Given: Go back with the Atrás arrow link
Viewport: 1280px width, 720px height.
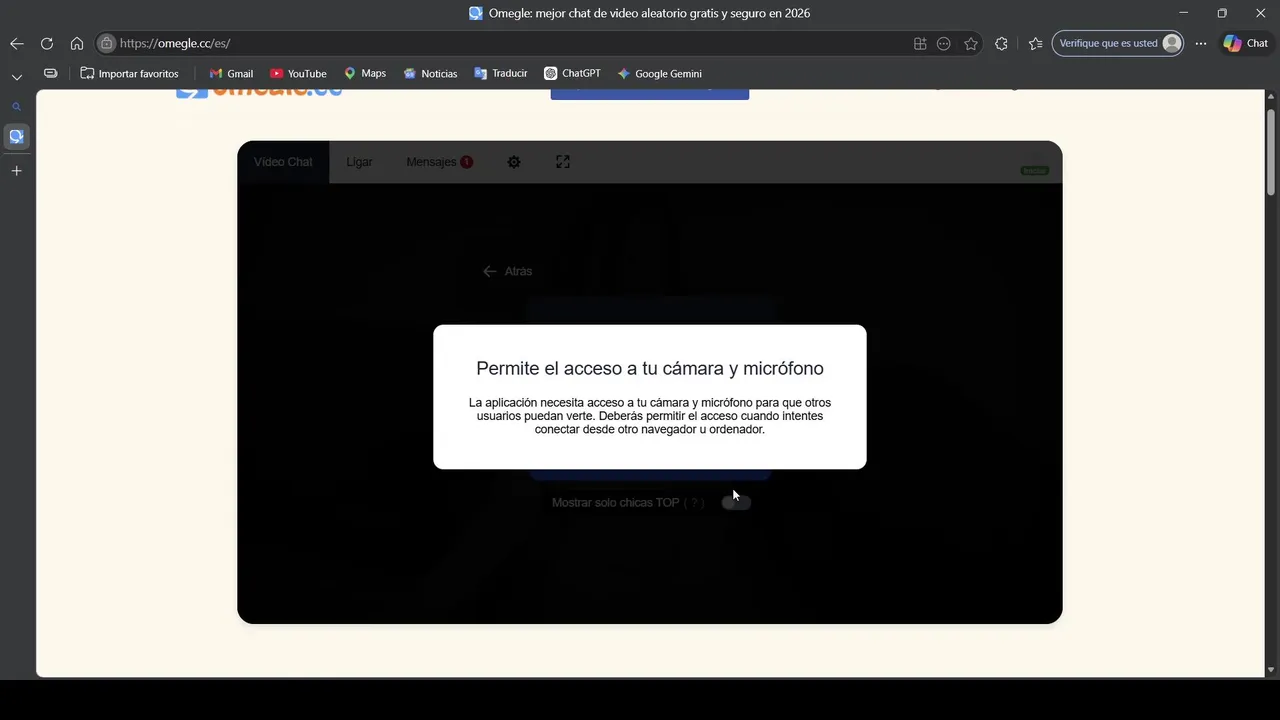Looking at the screenshot, I should [x=507, y=271].
